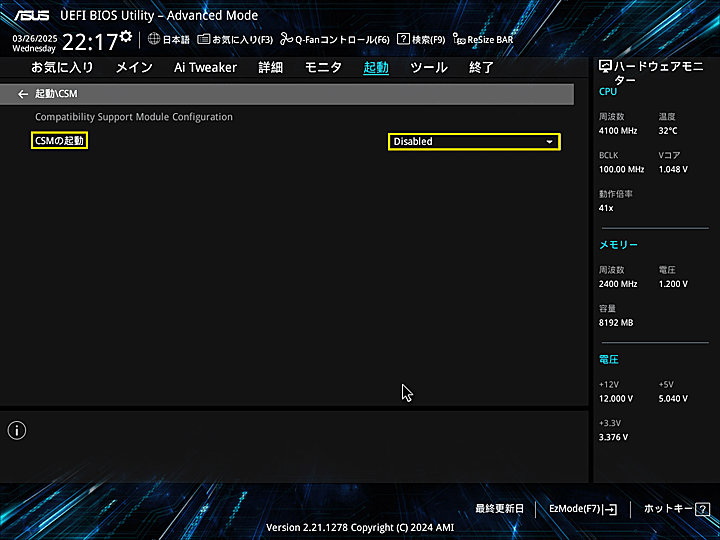This screenshot has width=720, height=540.
Task: Click the capacity 8192 MB value
Action: coord(616,323)
